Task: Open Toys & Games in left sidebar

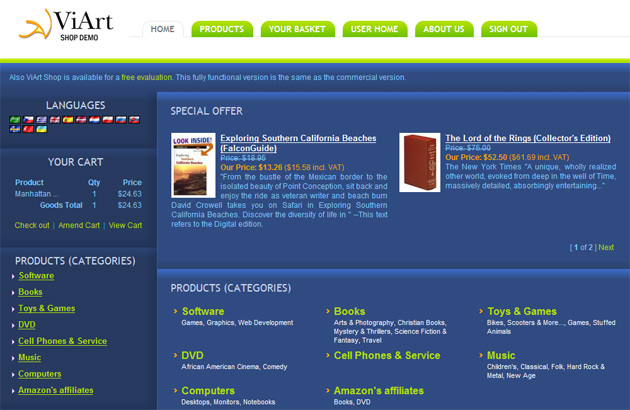Action: pos(47,308)
